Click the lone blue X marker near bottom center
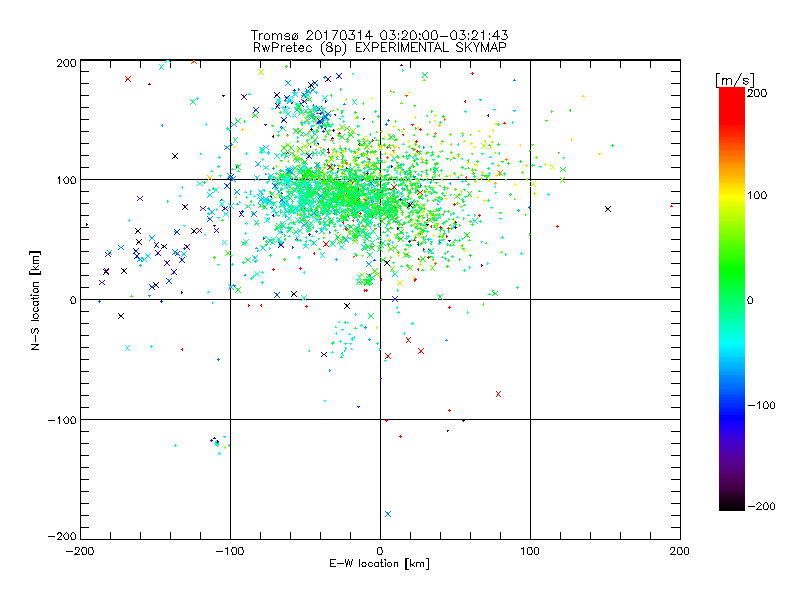 tap(388, 514)
